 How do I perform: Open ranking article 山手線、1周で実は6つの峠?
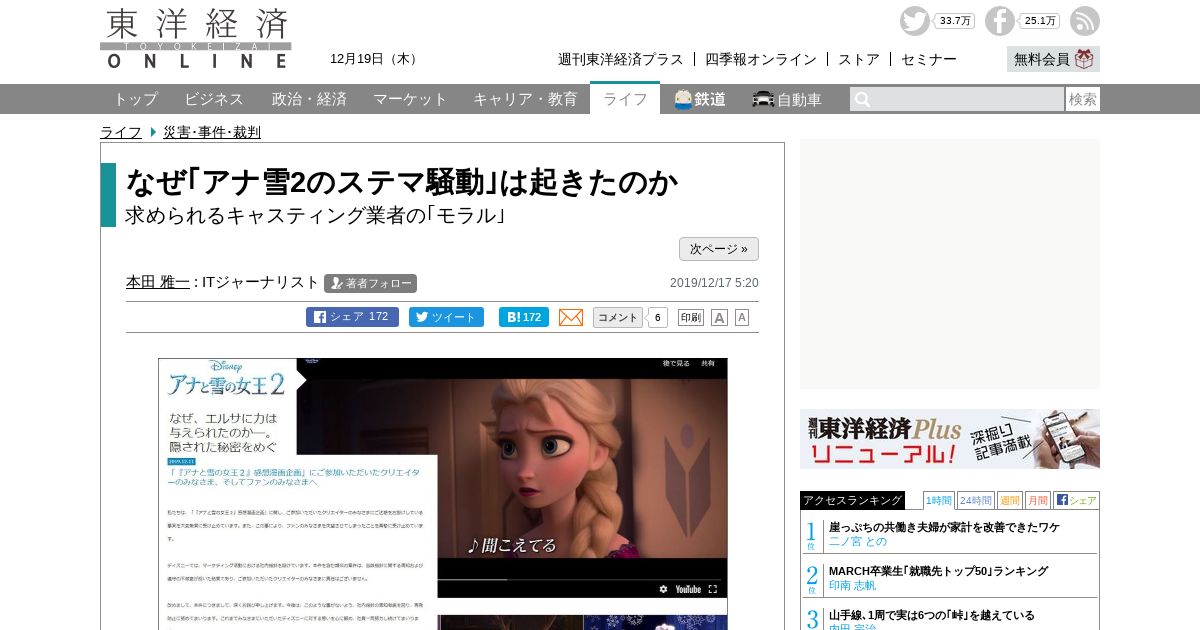click(932, 615)
